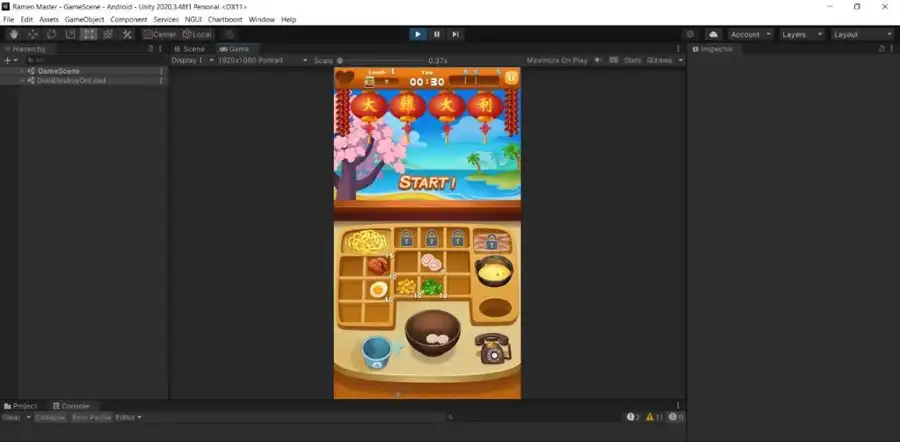Toggle Maximize On Play
The image size is (900, 442).
pyautogui.click(x=557, y=60)
